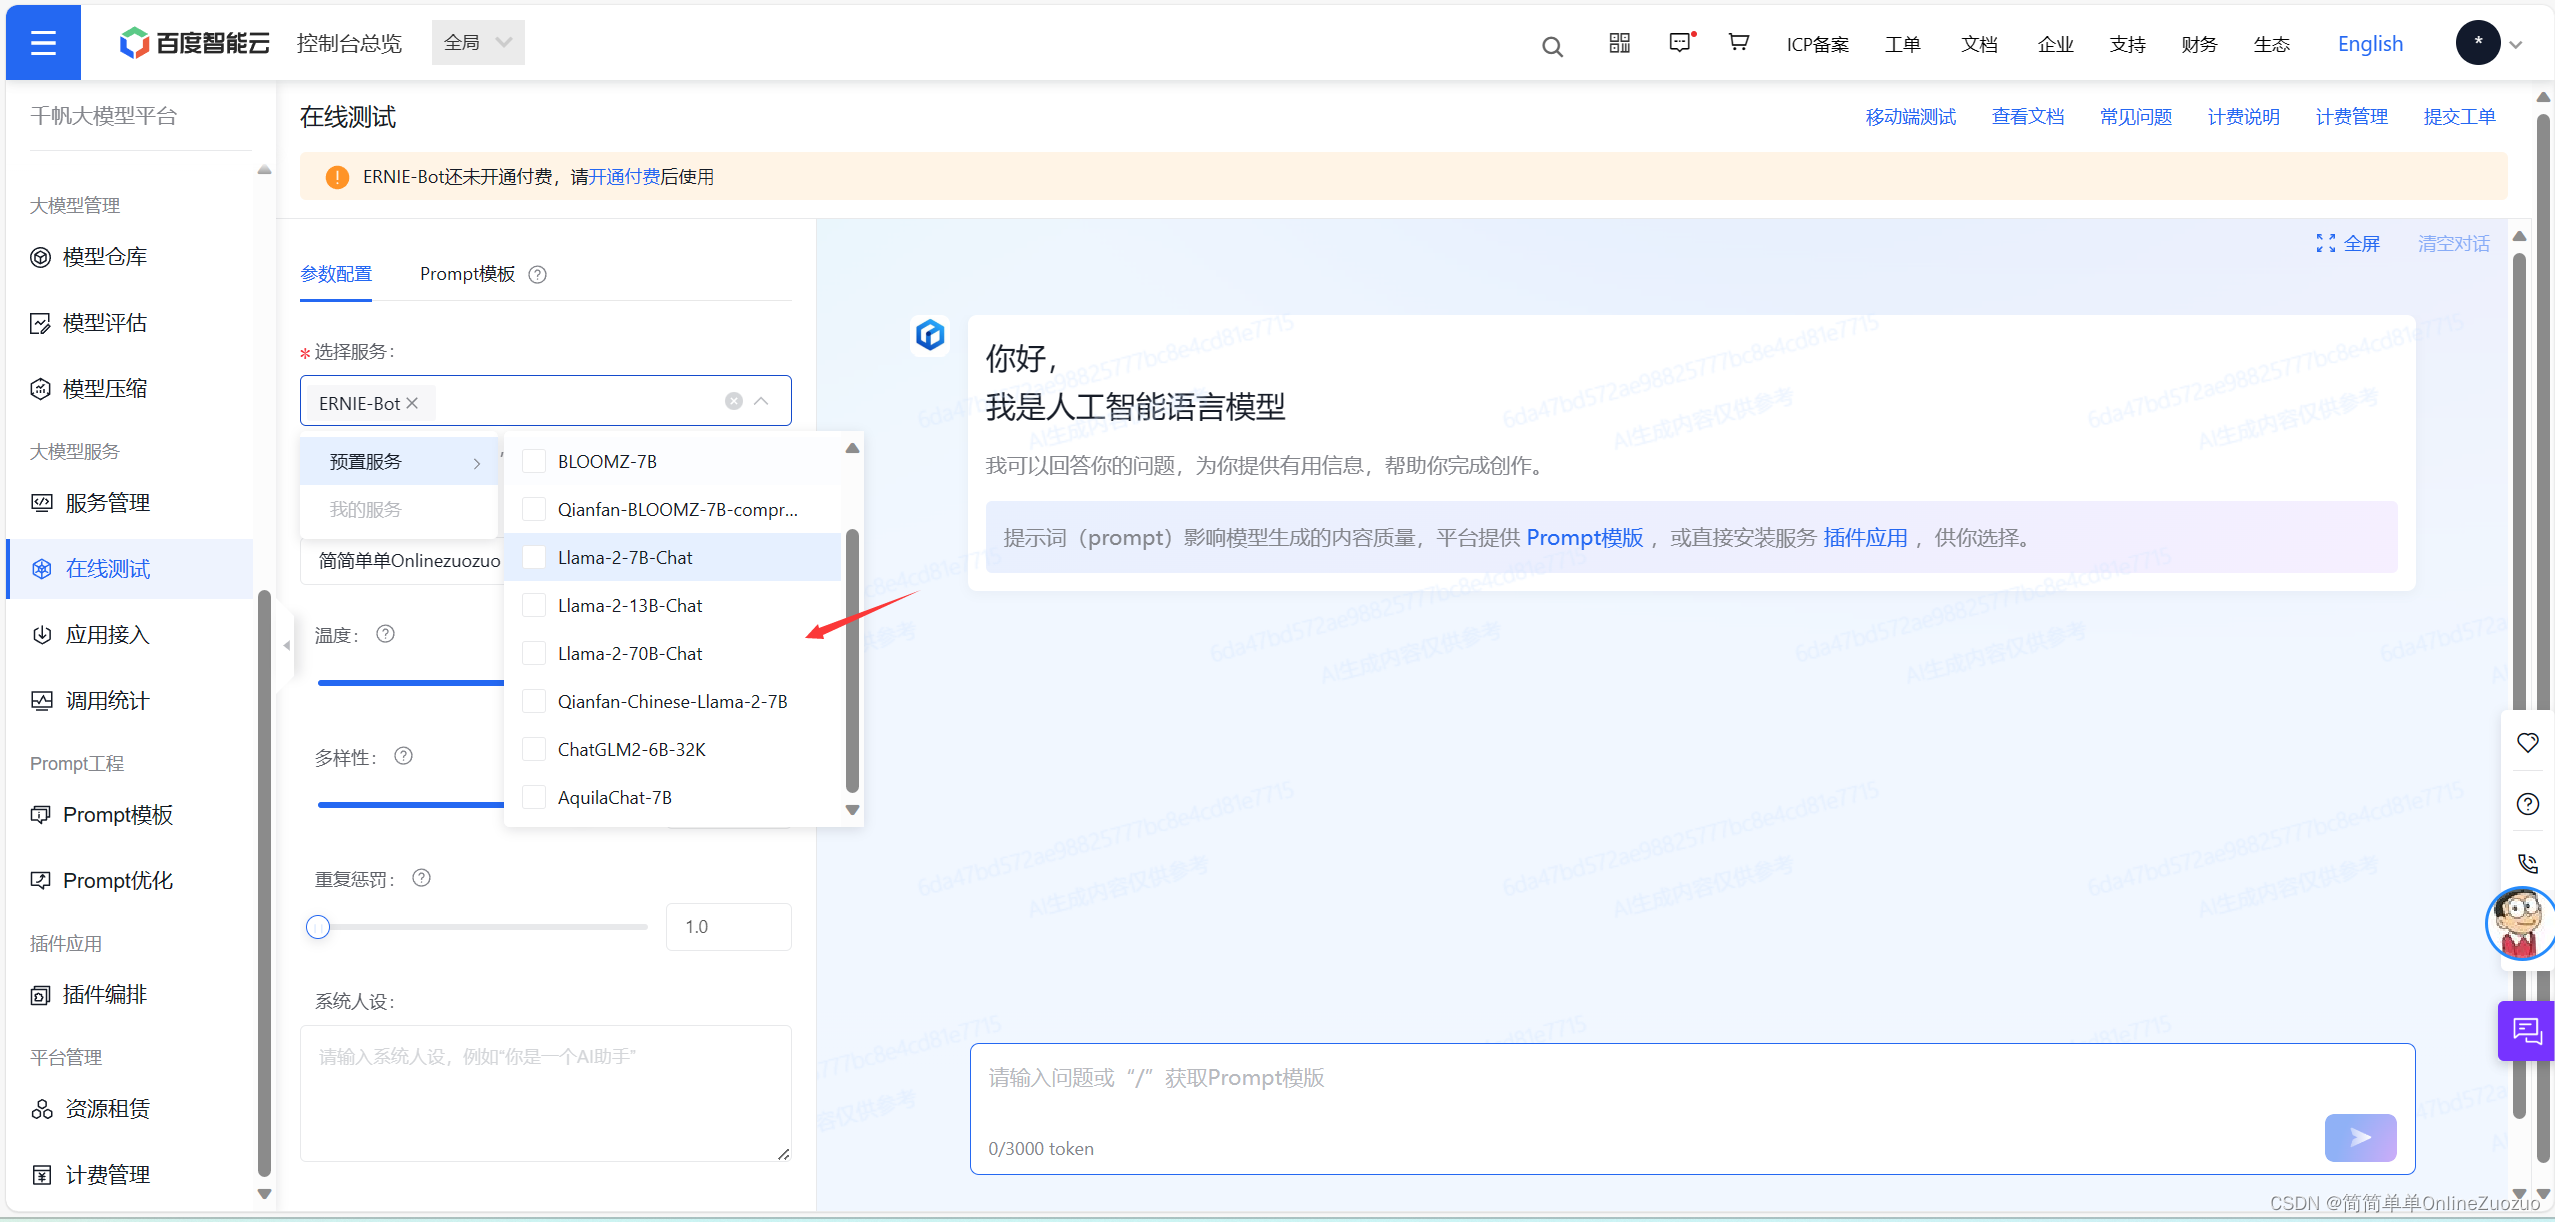Switch to the Prompt模板 tab
2555x1222 pixels.
click(x=467, y=274)
